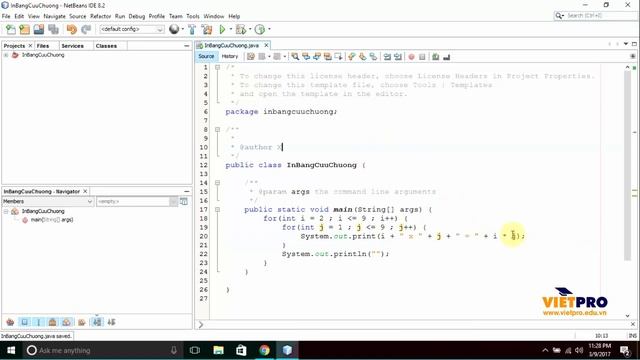Image resolution: width=640 pixels, height=360 pixels.
Task: Click the Undo toolbar icon
Action: pyautogui.click(x=72, y=29)
